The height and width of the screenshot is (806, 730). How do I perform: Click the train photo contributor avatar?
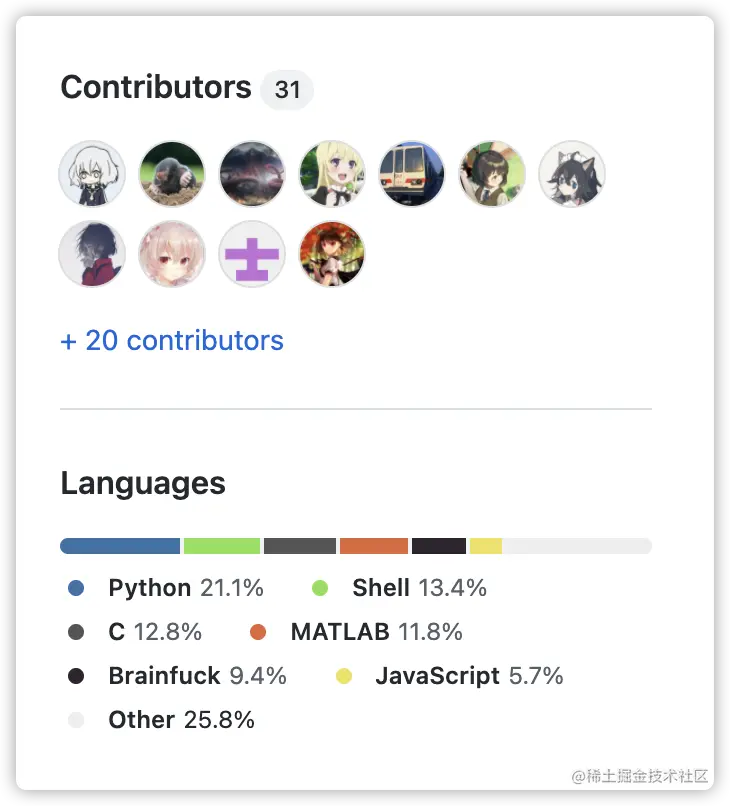(412, 174)
